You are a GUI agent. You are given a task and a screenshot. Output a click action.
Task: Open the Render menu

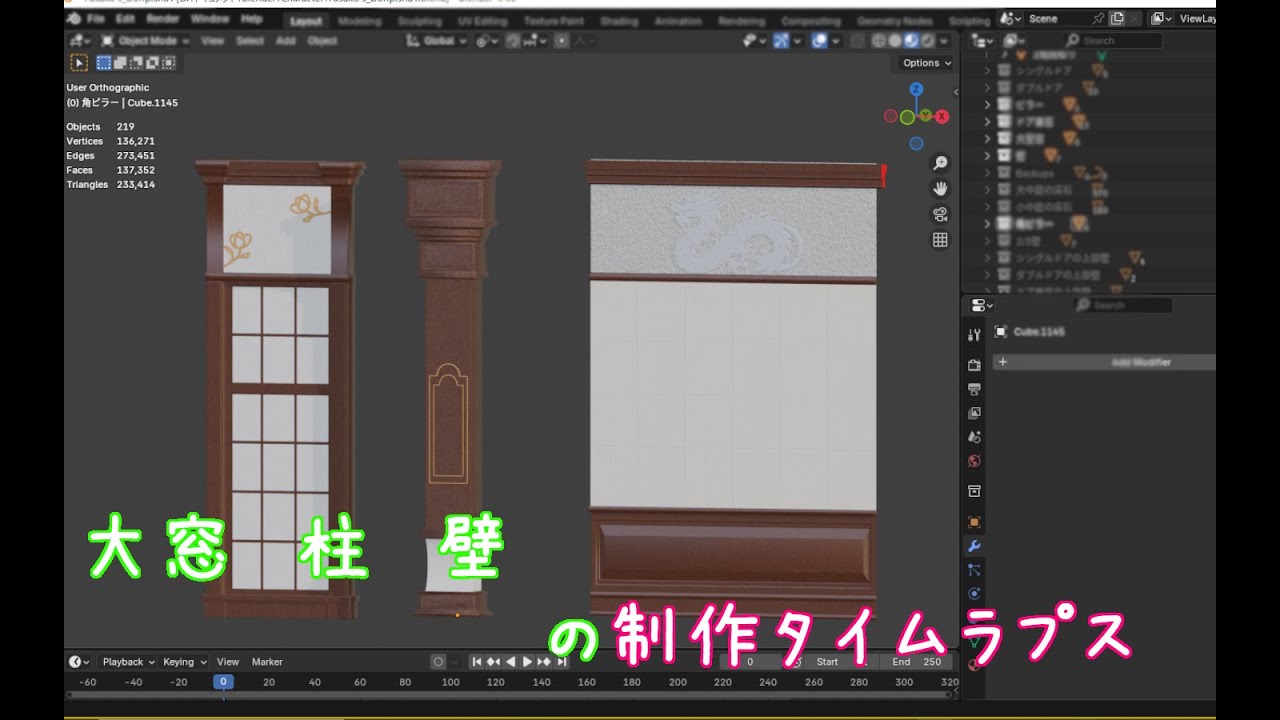[162, 19]
